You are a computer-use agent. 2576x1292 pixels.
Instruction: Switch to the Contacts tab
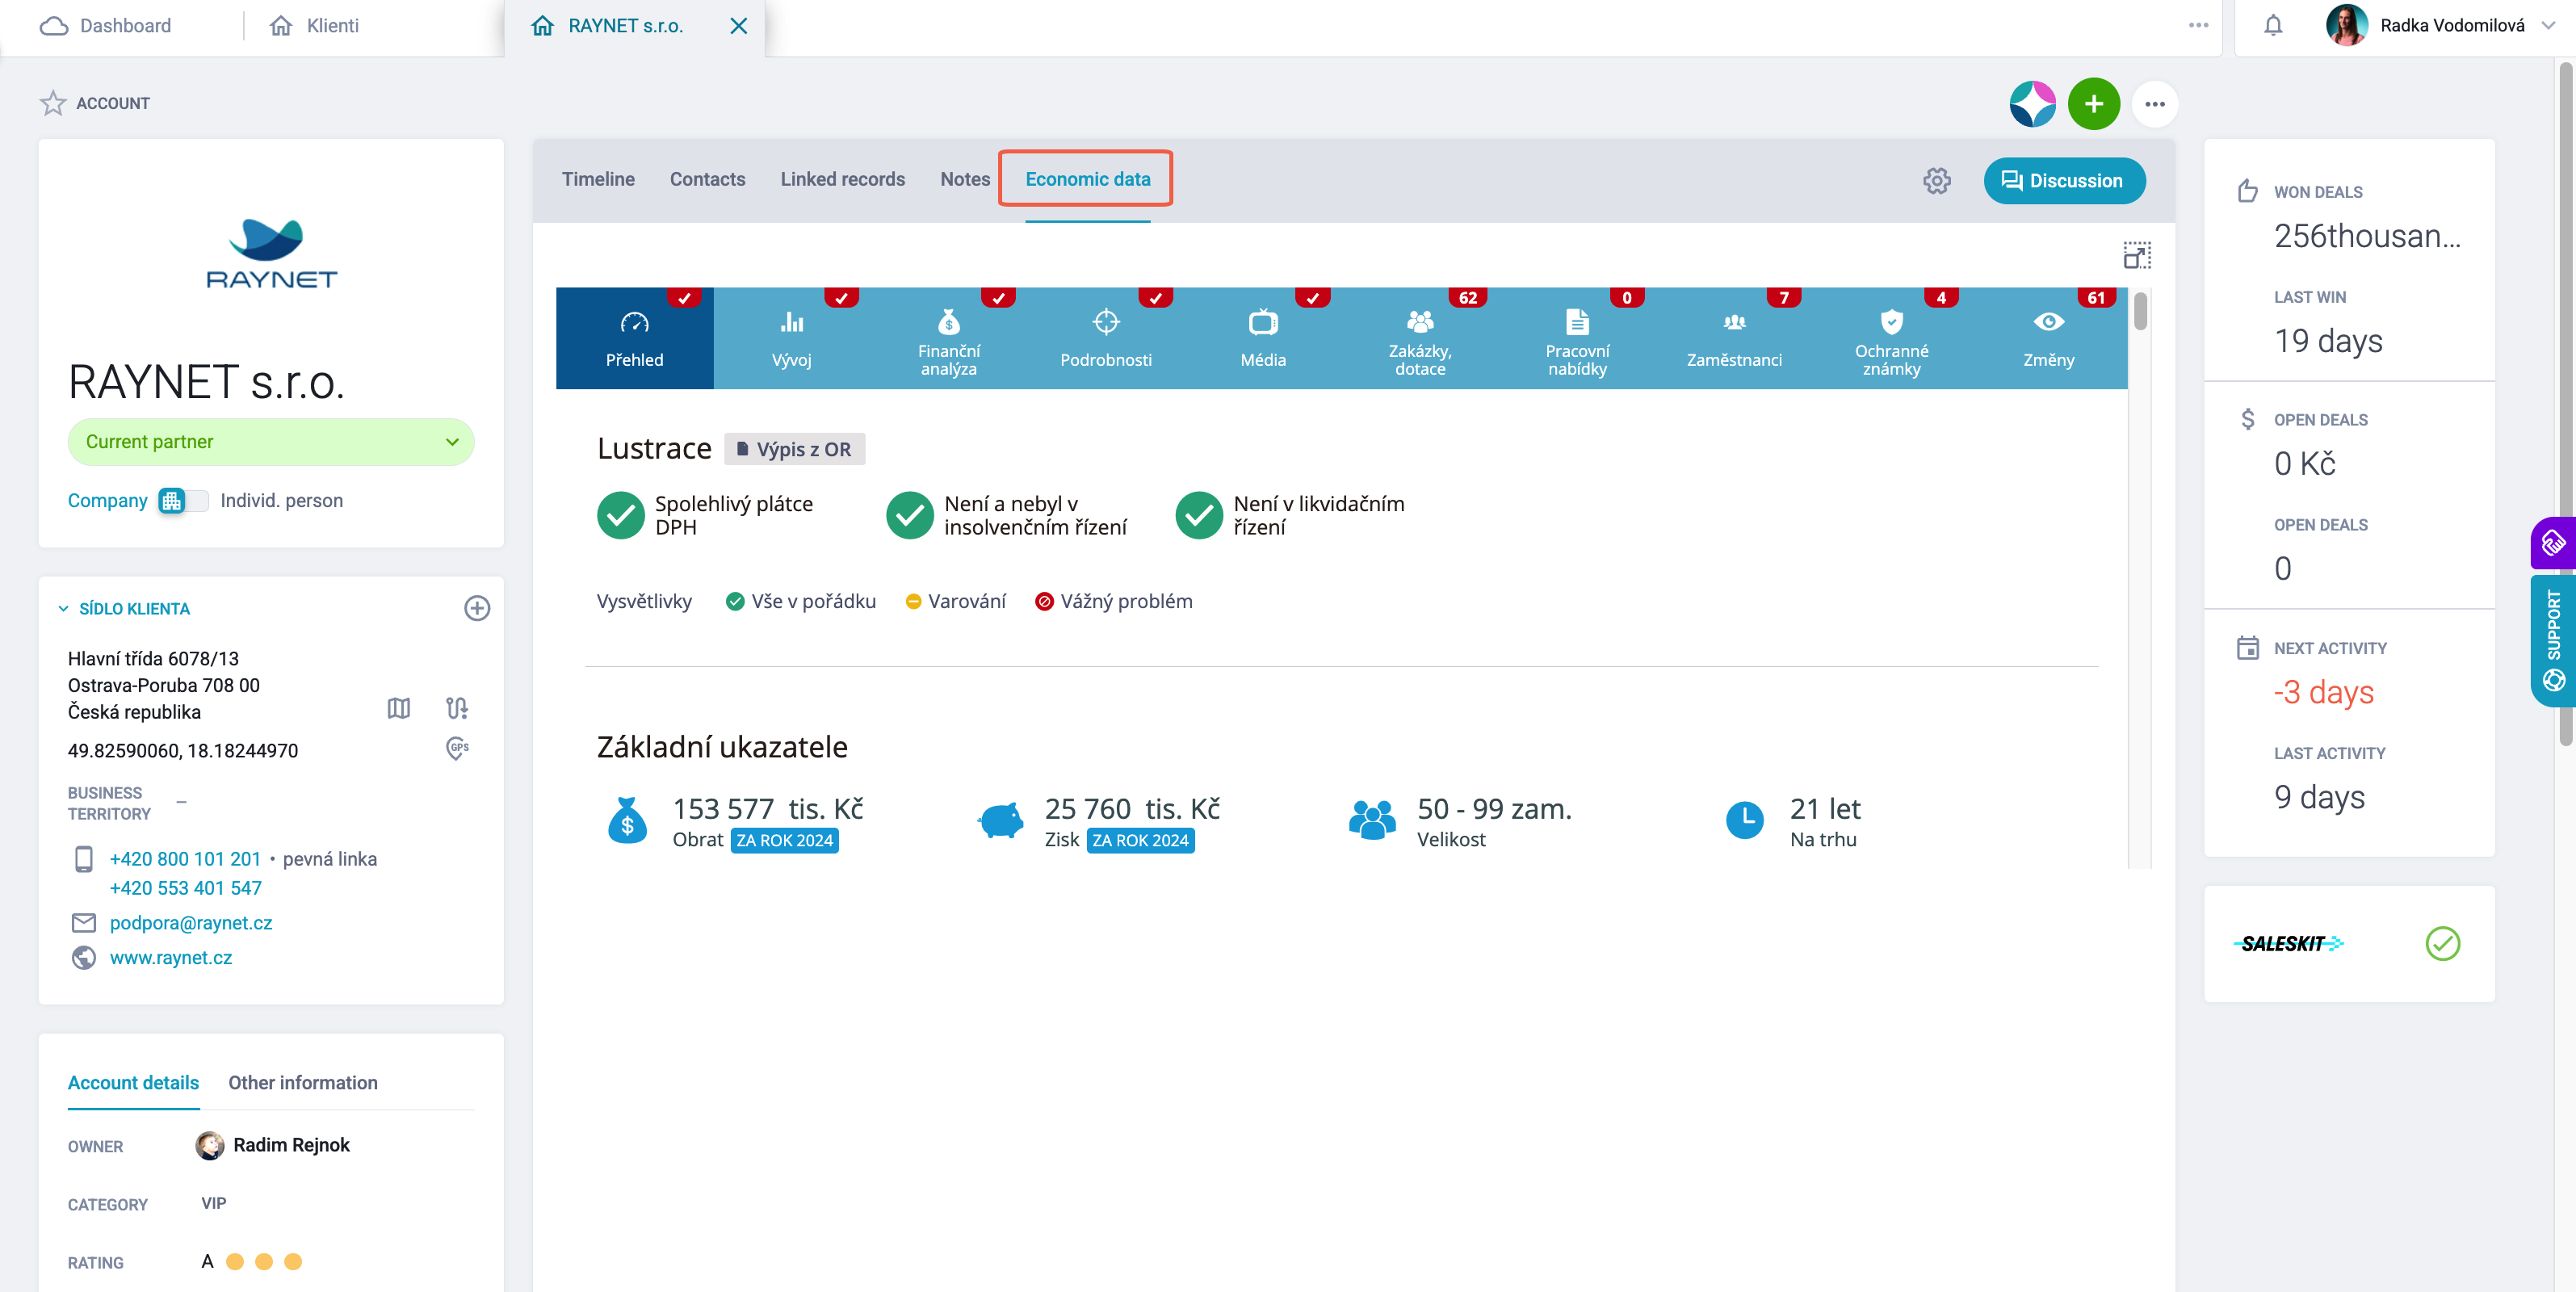[707, 180]
